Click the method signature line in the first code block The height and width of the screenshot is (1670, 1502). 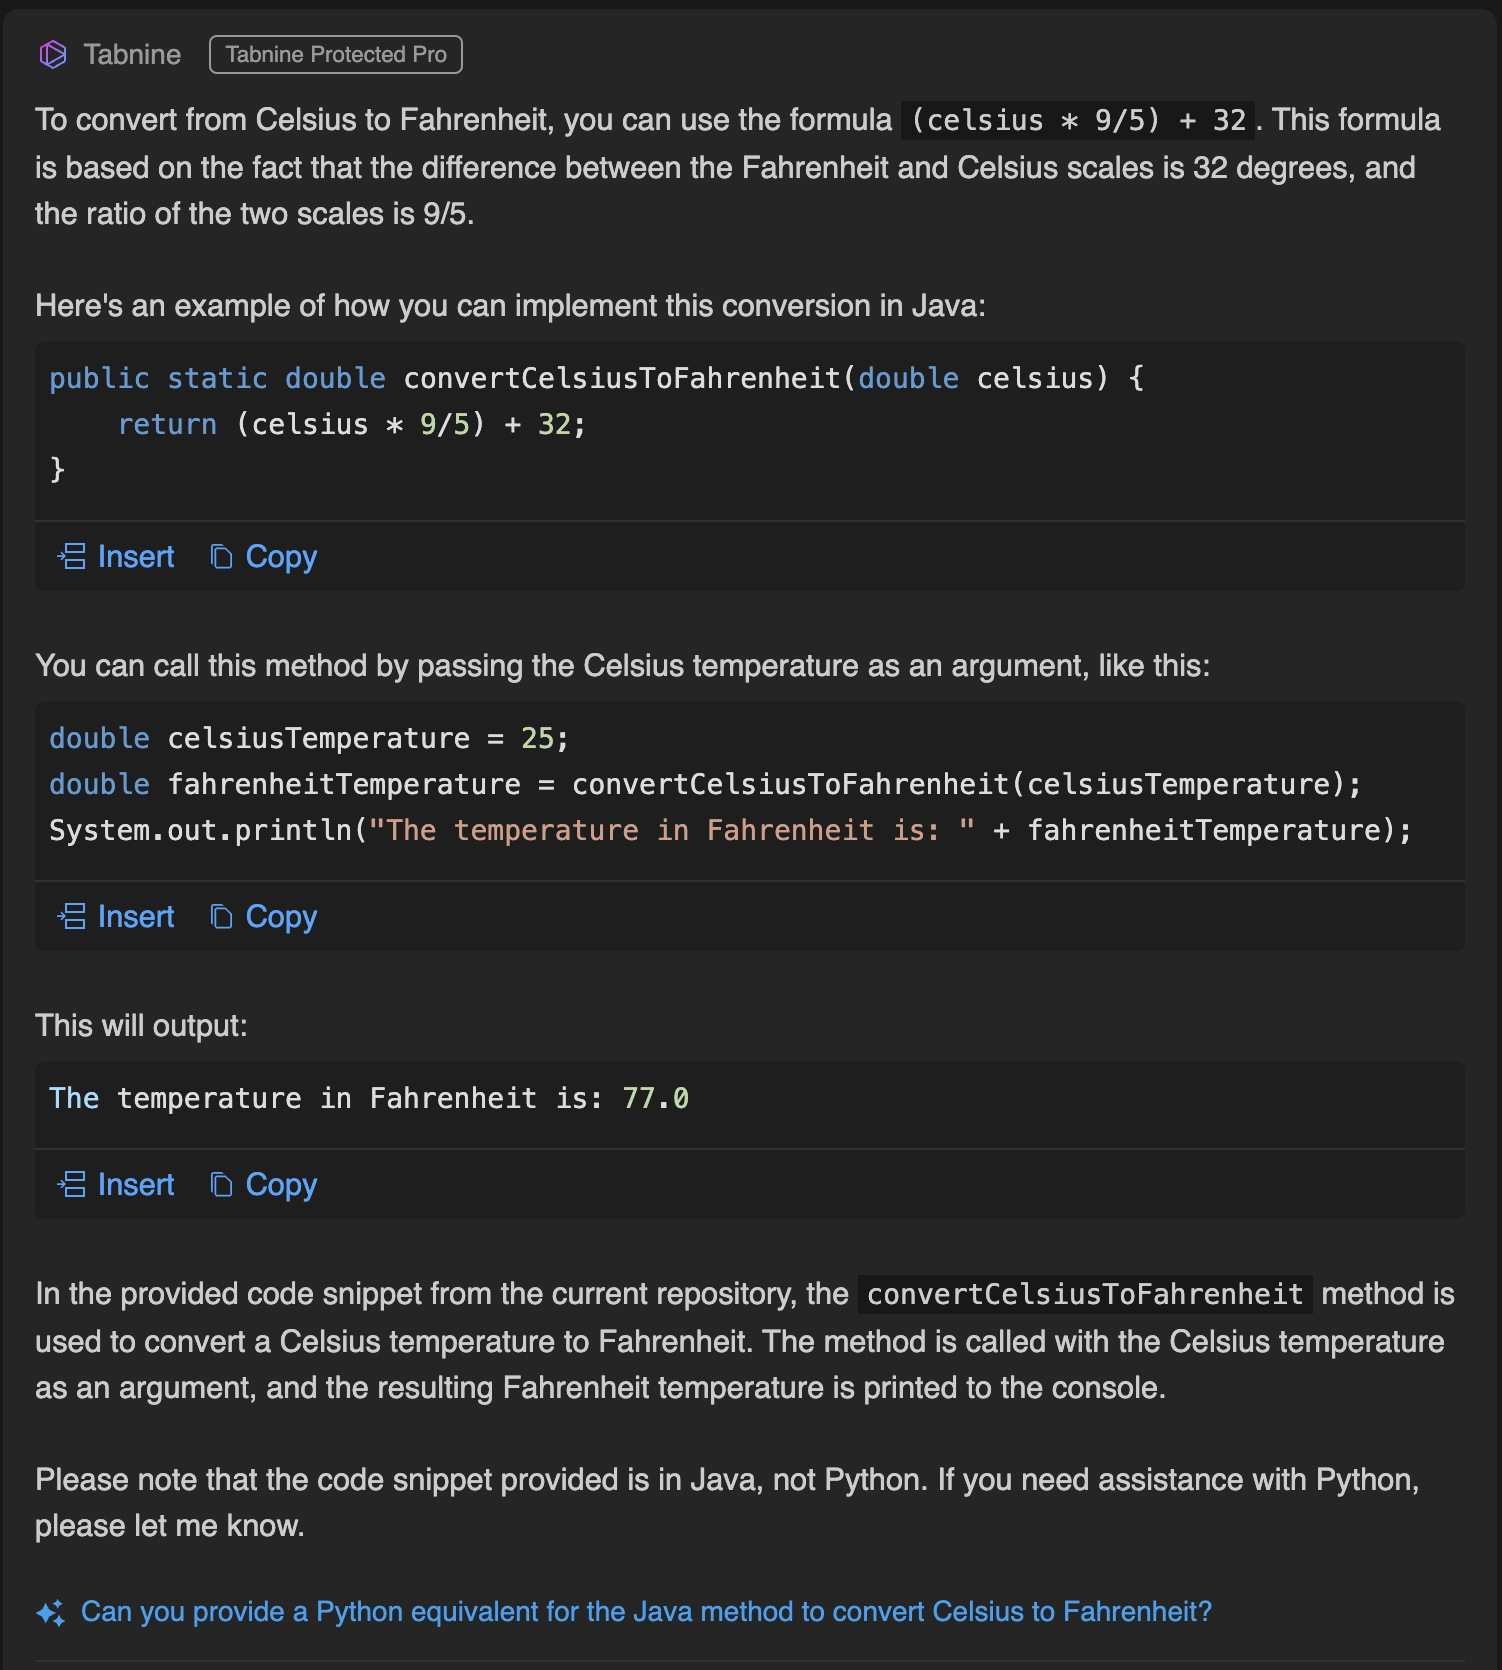(x=596, y=378)
